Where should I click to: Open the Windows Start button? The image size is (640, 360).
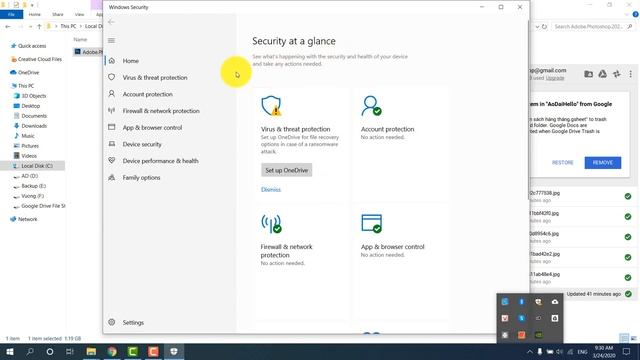(10, 352)
